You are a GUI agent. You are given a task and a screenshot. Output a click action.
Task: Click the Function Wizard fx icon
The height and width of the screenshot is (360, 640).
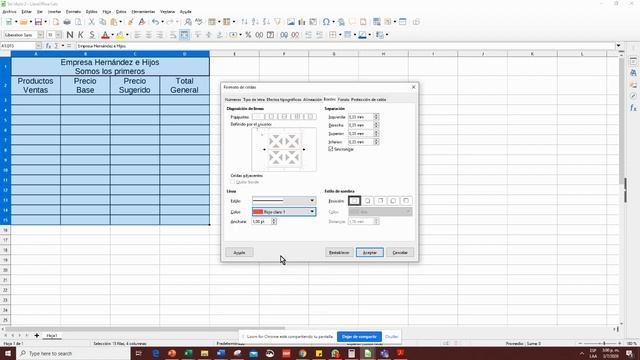coord(48,46)
